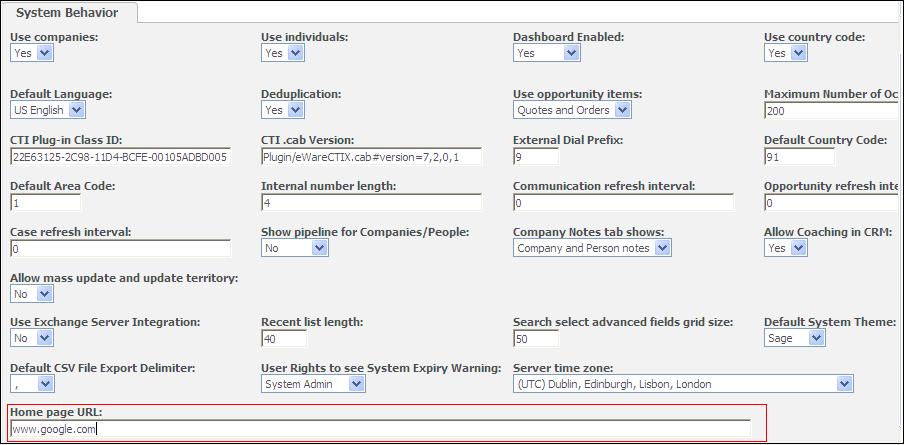Click the External Dial Prefix field

536,156
